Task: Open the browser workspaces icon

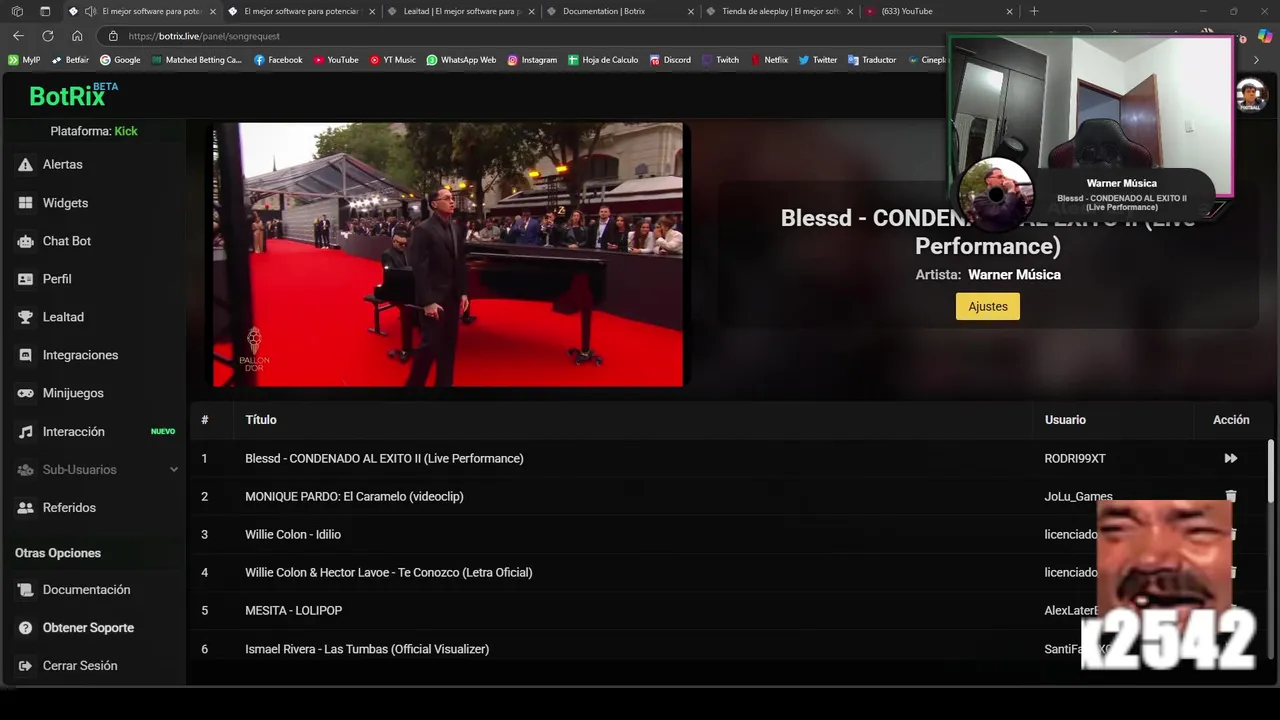Action: (x=17, y=12)
